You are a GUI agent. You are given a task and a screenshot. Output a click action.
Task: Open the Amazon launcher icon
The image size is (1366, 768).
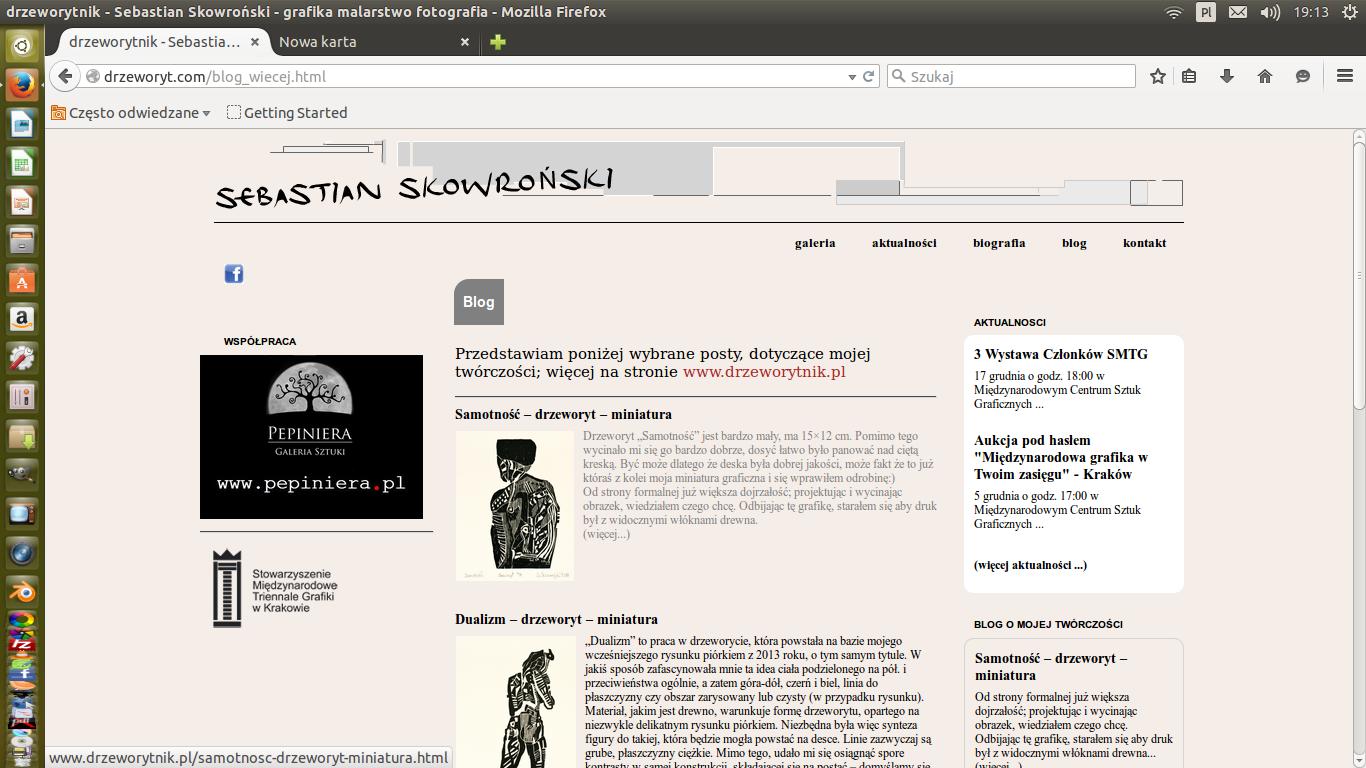[22, 319]
